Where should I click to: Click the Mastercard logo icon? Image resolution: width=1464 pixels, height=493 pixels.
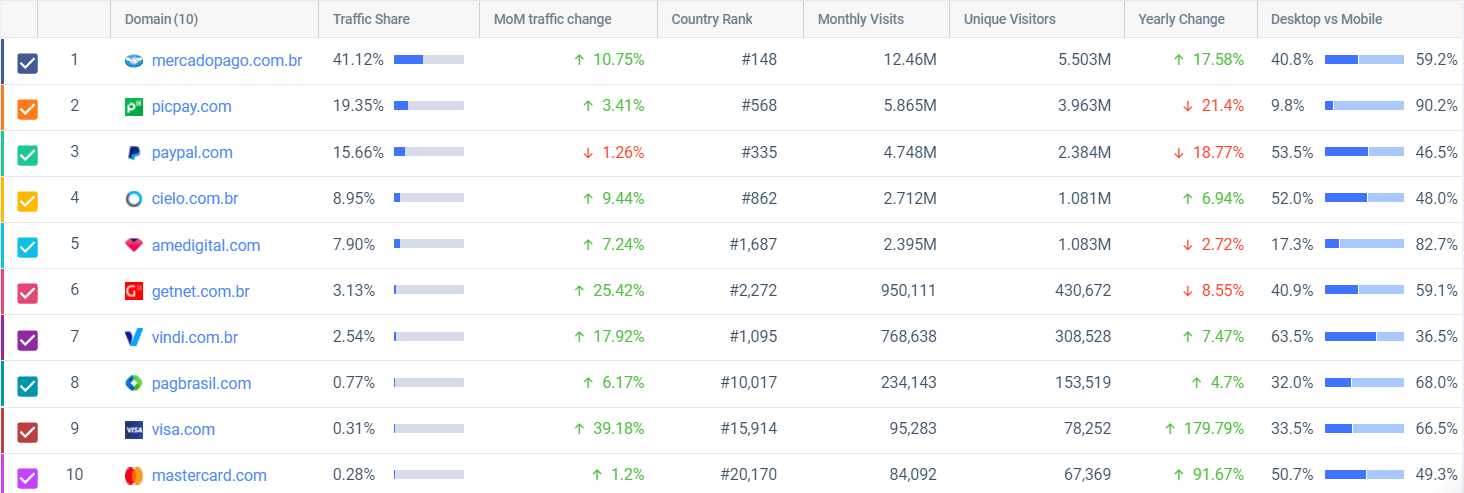point(134,476)
